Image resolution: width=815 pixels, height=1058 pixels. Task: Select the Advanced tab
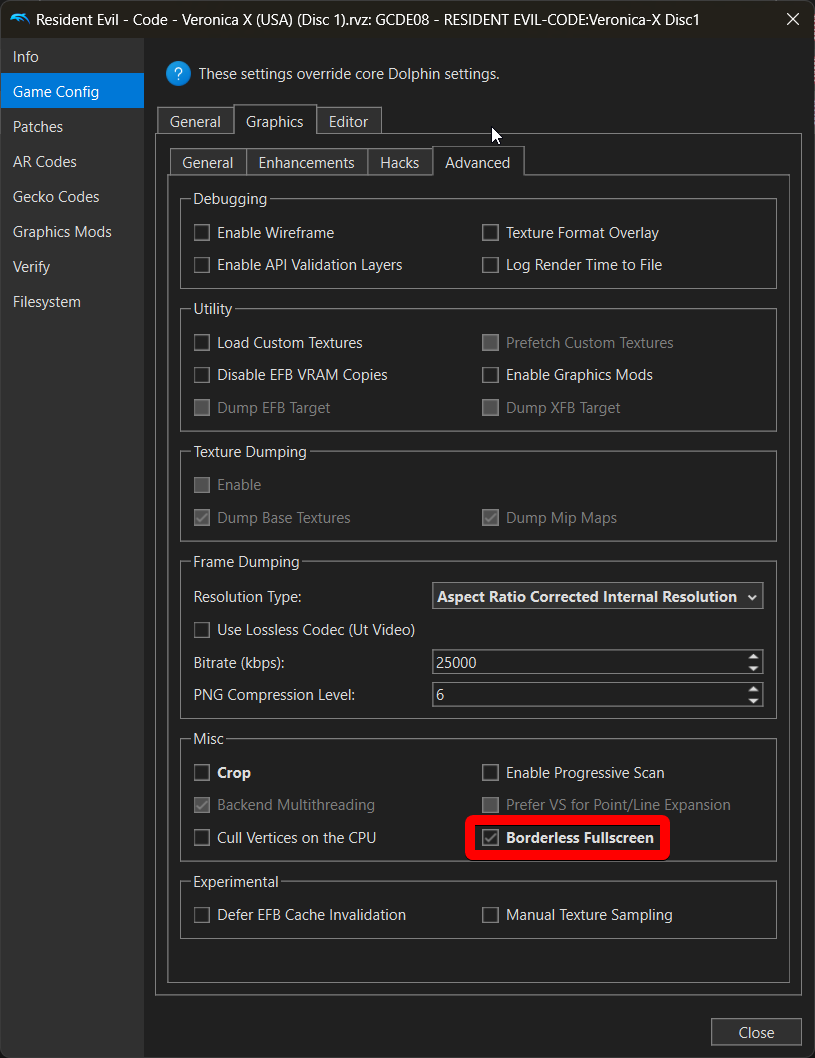pyautogui.click(x=478, y=162)
